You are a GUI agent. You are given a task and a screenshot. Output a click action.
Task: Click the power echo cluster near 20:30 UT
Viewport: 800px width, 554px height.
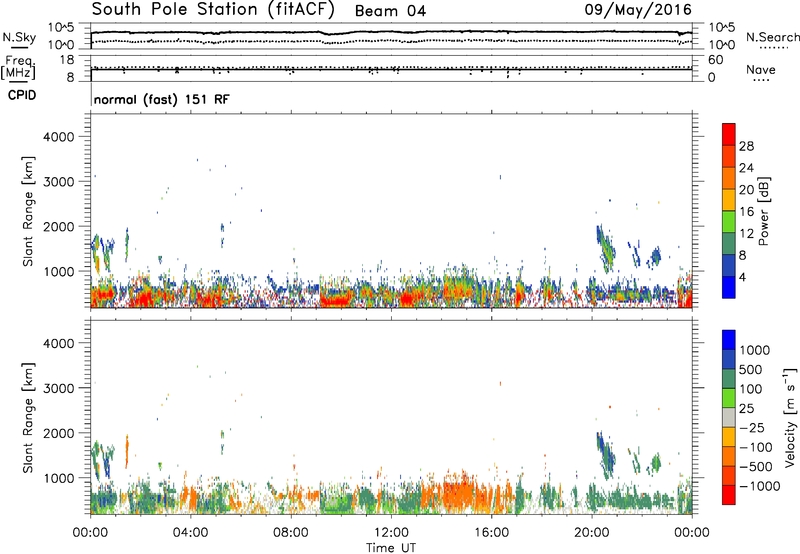click(606, 248)
